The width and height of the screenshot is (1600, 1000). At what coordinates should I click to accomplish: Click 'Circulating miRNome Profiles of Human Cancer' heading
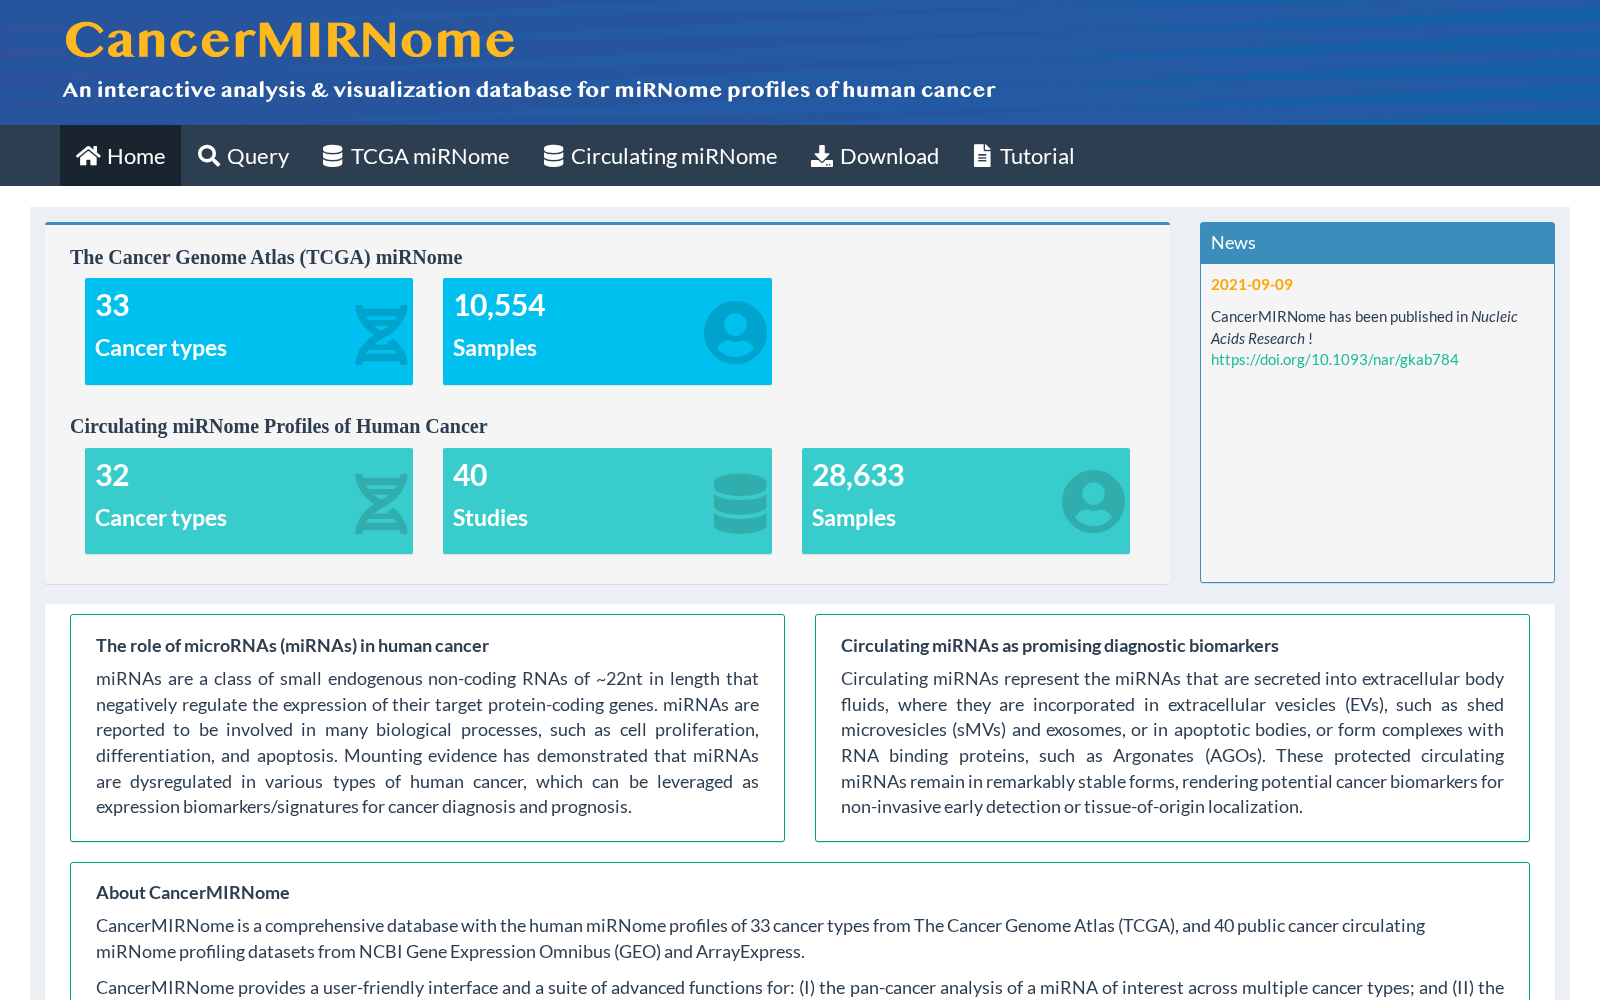279,426
